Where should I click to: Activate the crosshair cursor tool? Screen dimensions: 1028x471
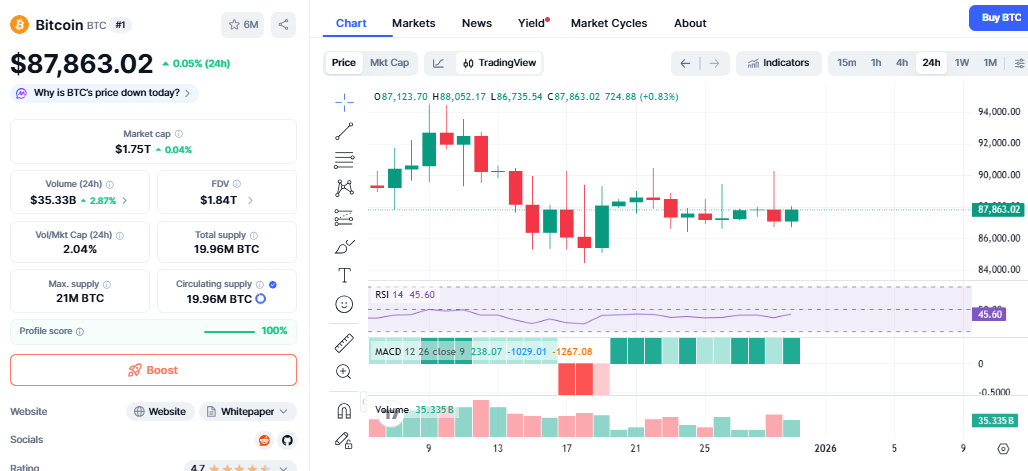(344, 101)
